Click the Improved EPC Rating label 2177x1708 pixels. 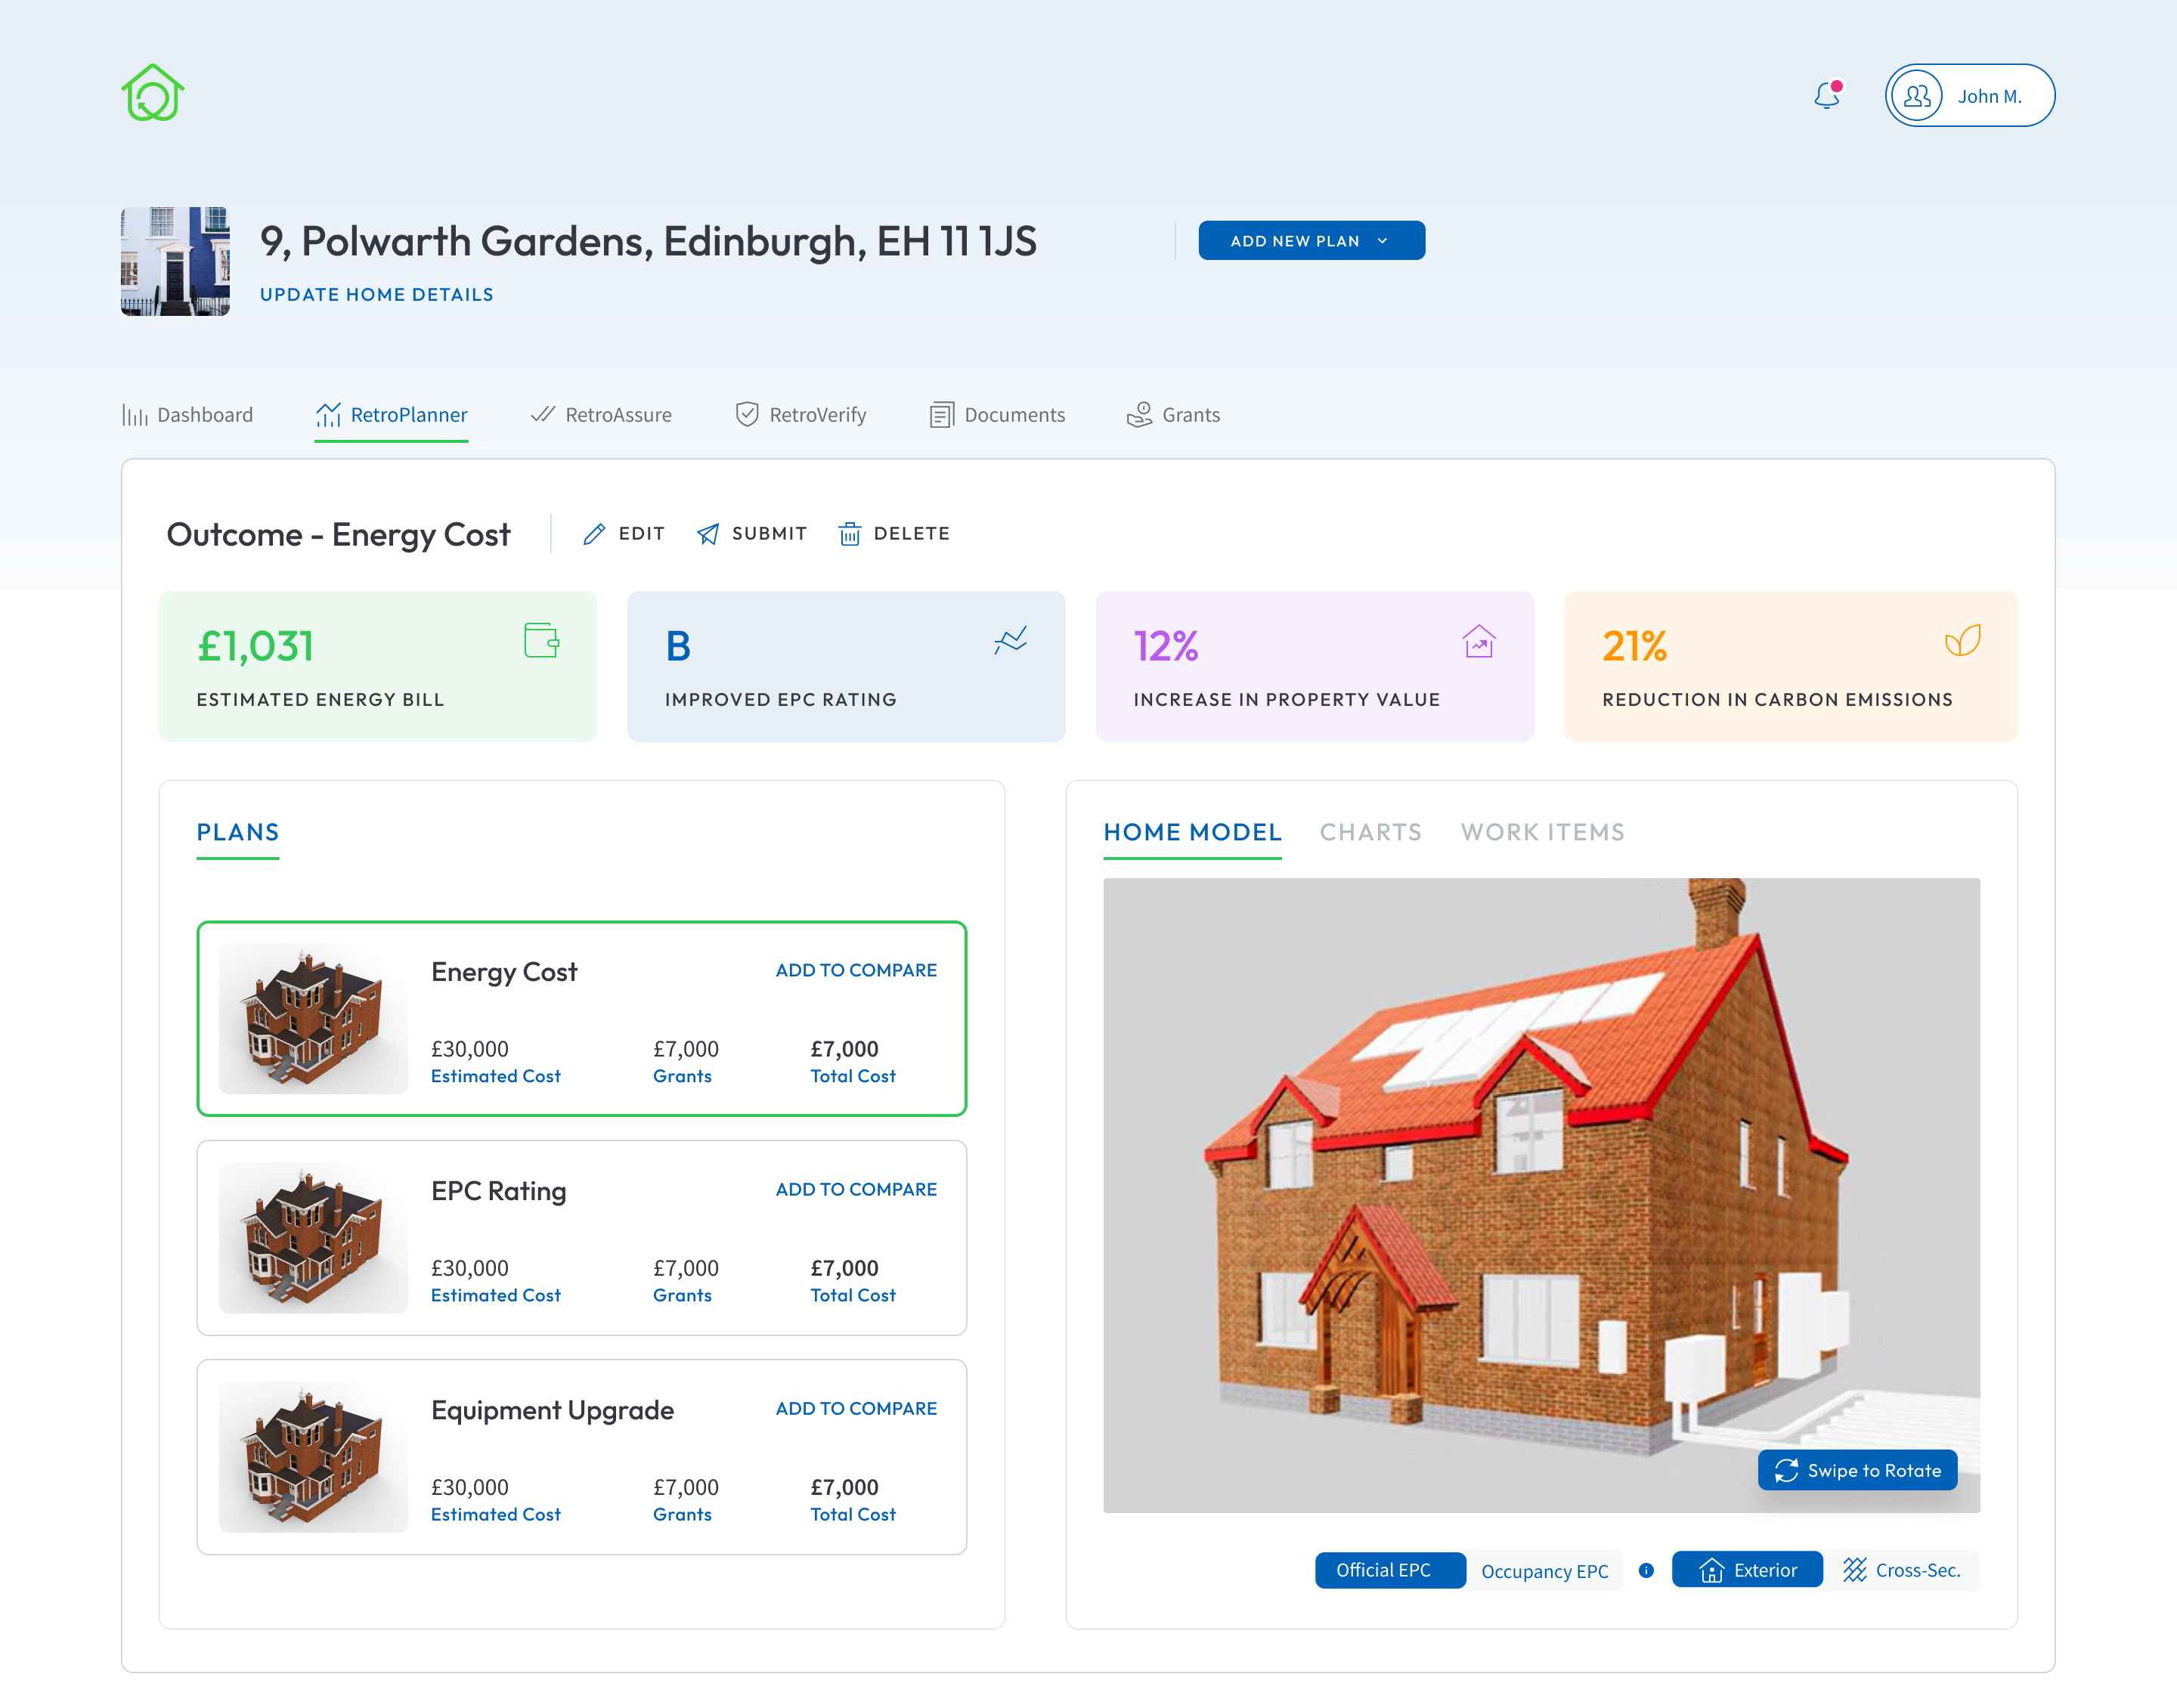[x=780, y=700]
